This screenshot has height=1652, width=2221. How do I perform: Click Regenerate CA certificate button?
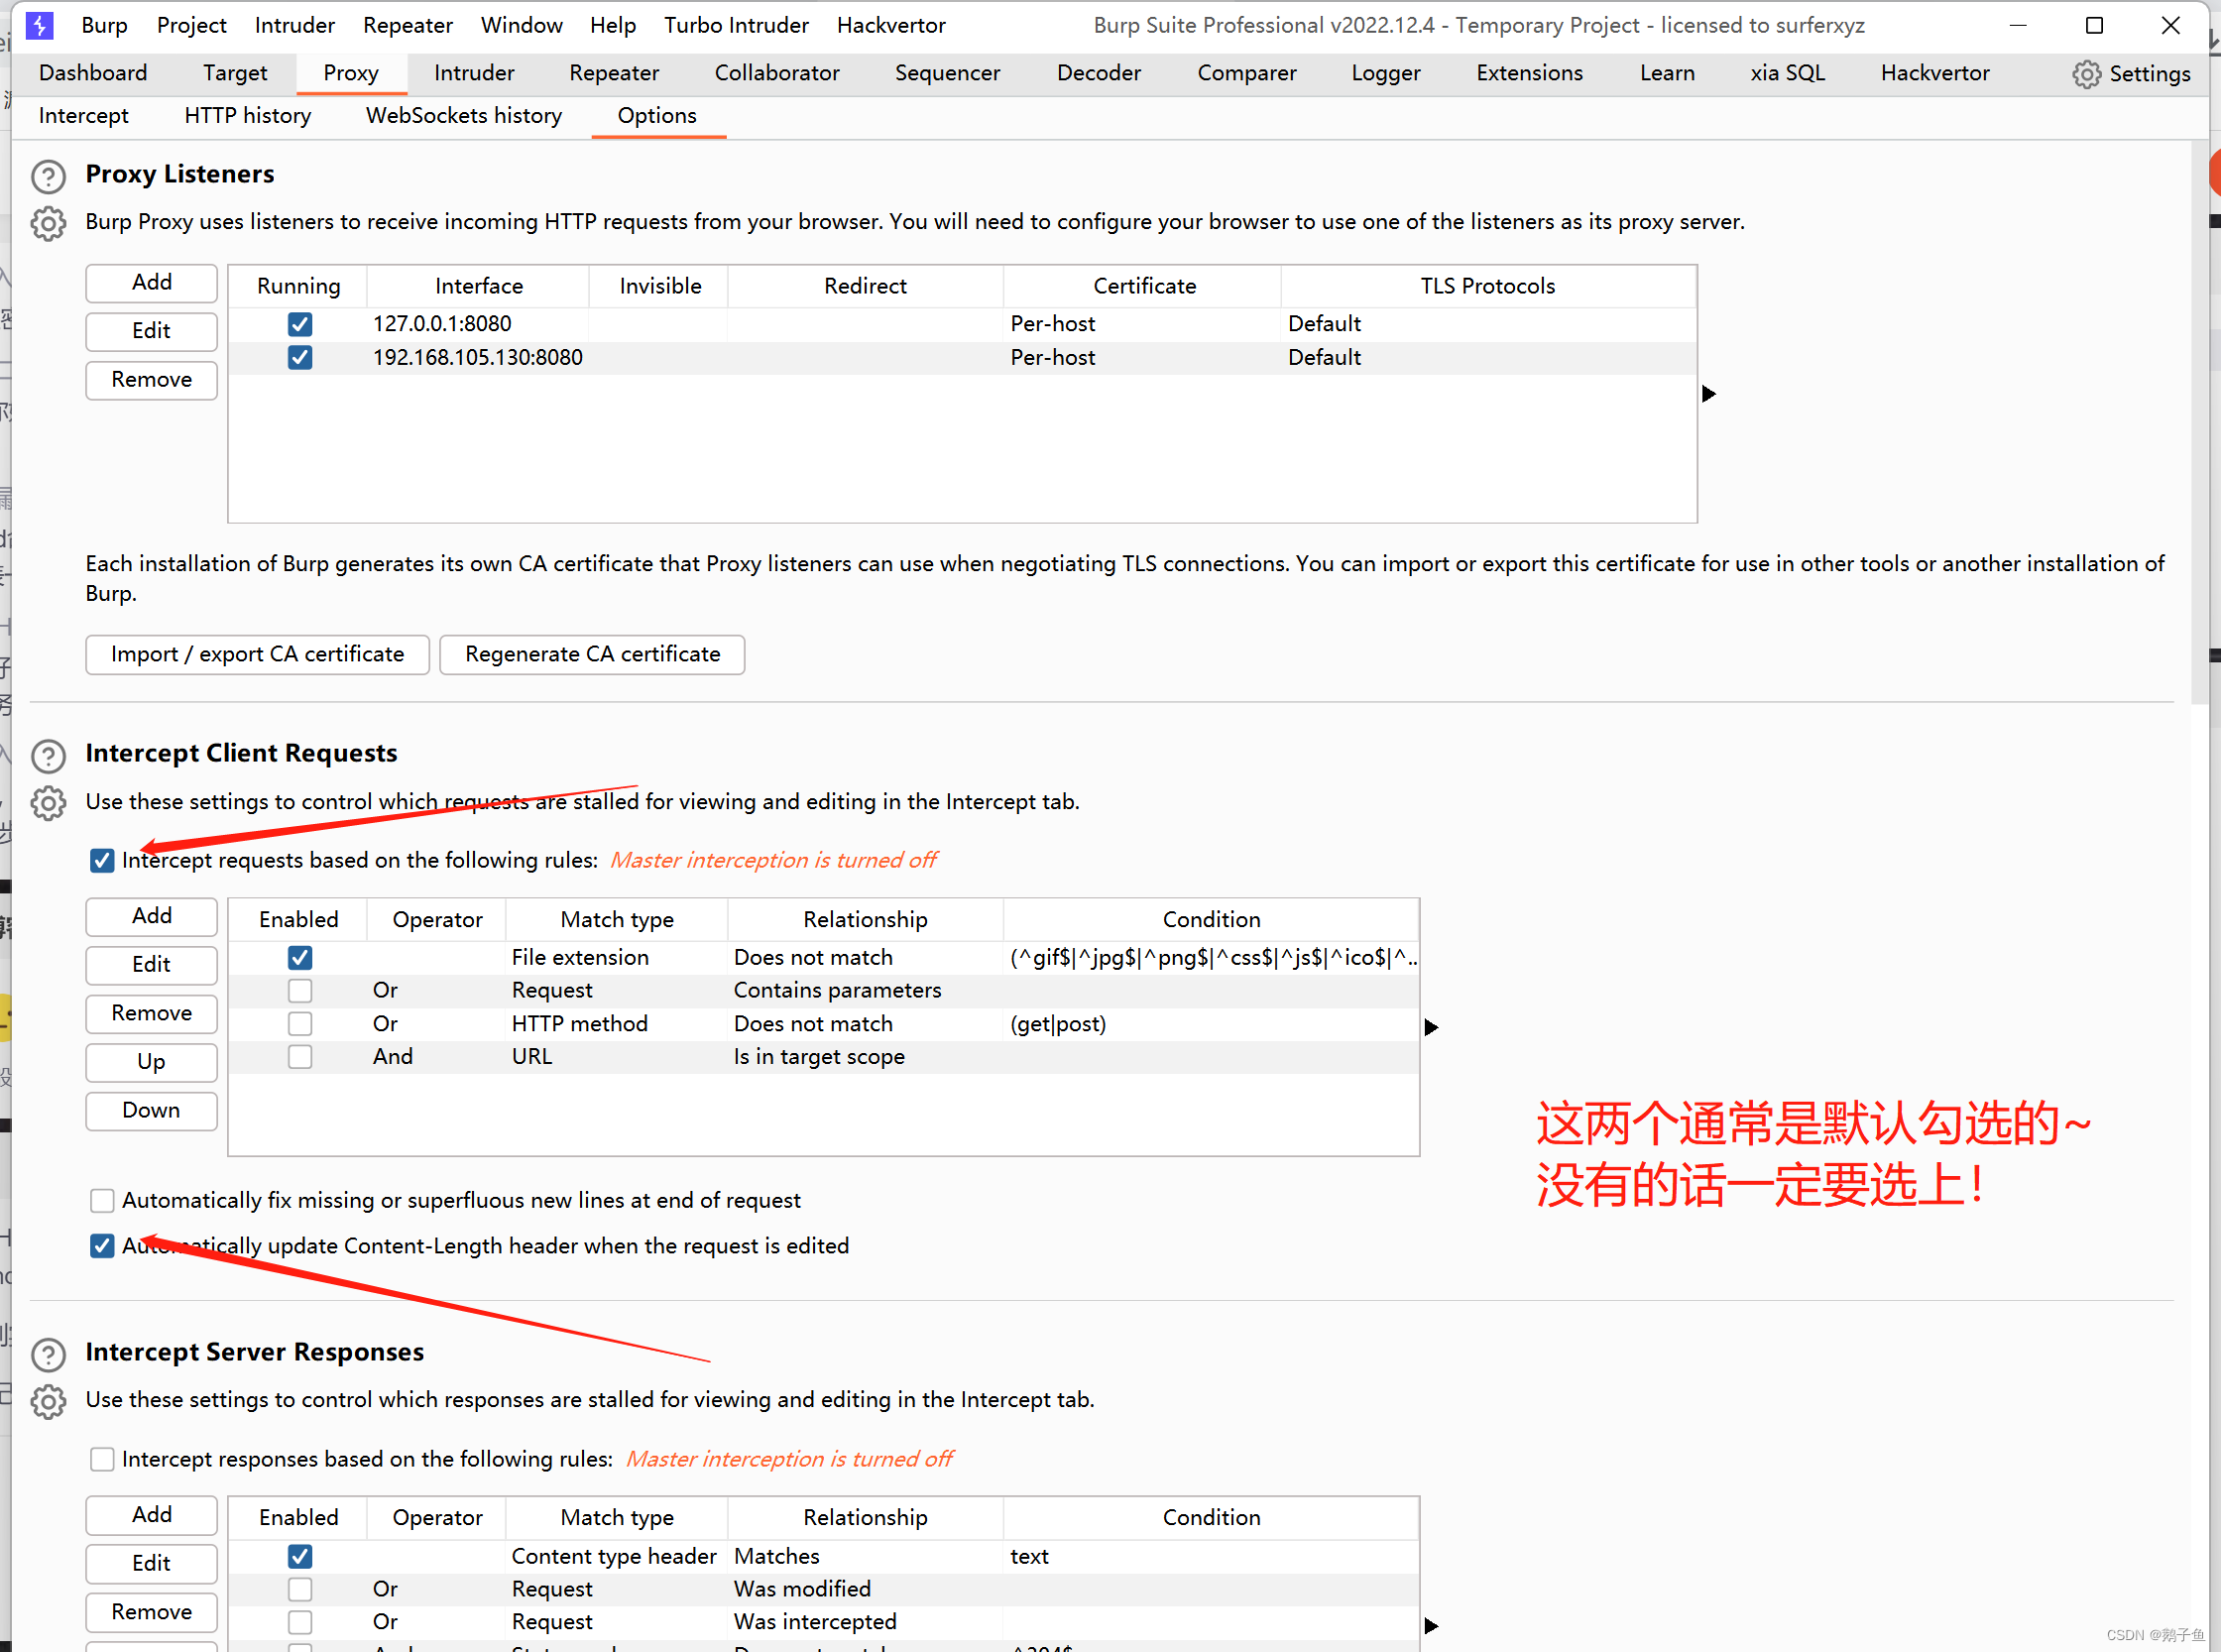coord(592,654)
